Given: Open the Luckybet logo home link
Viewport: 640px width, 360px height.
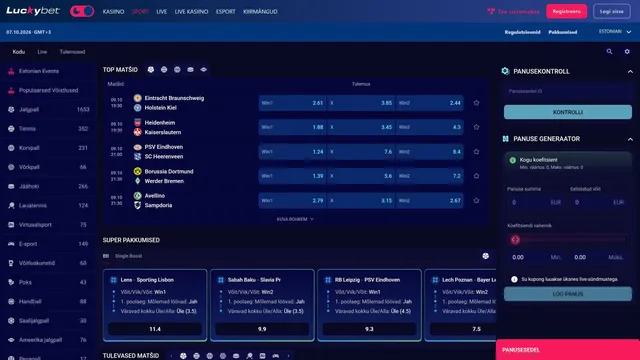Looking at the screenshot, I should pos(33,11).
